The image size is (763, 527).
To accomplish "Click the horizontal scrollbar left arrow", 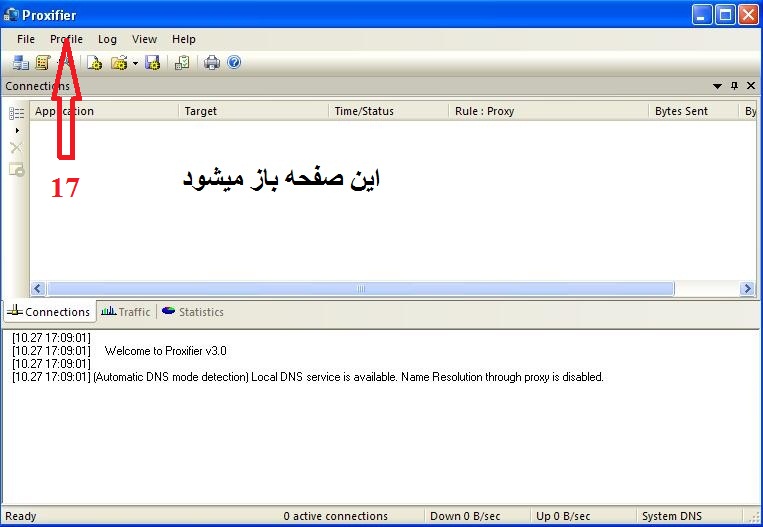I will point(38,289).
